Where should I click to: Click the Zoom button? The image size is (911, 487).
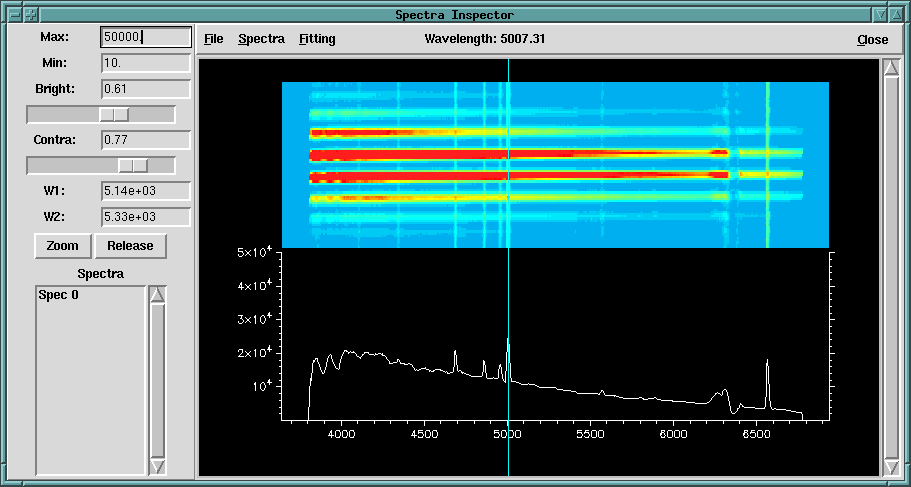point(63,246)
